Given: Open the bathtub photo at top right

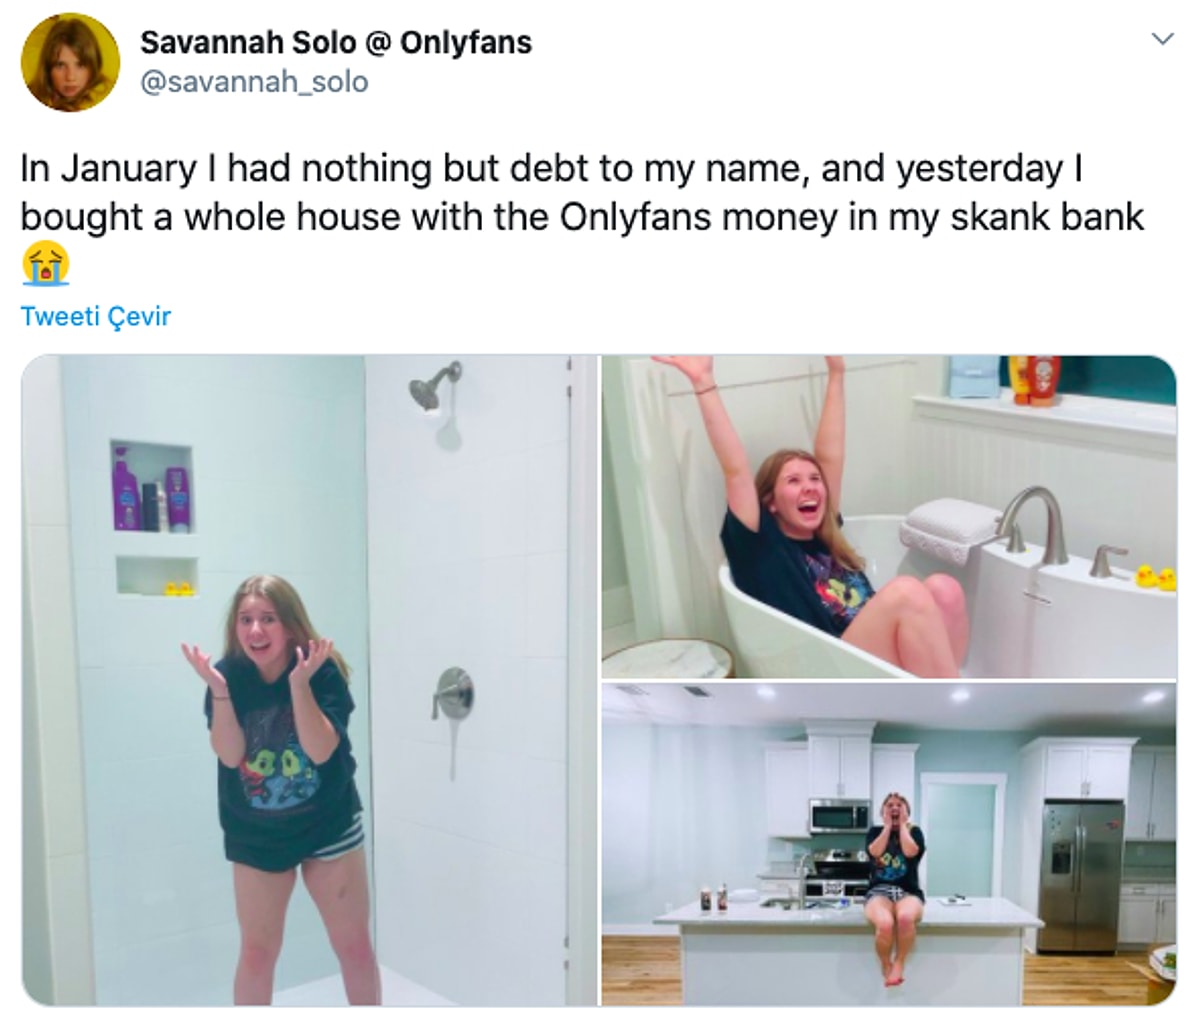Looking at the screenshot, I should tap(888, 516).
